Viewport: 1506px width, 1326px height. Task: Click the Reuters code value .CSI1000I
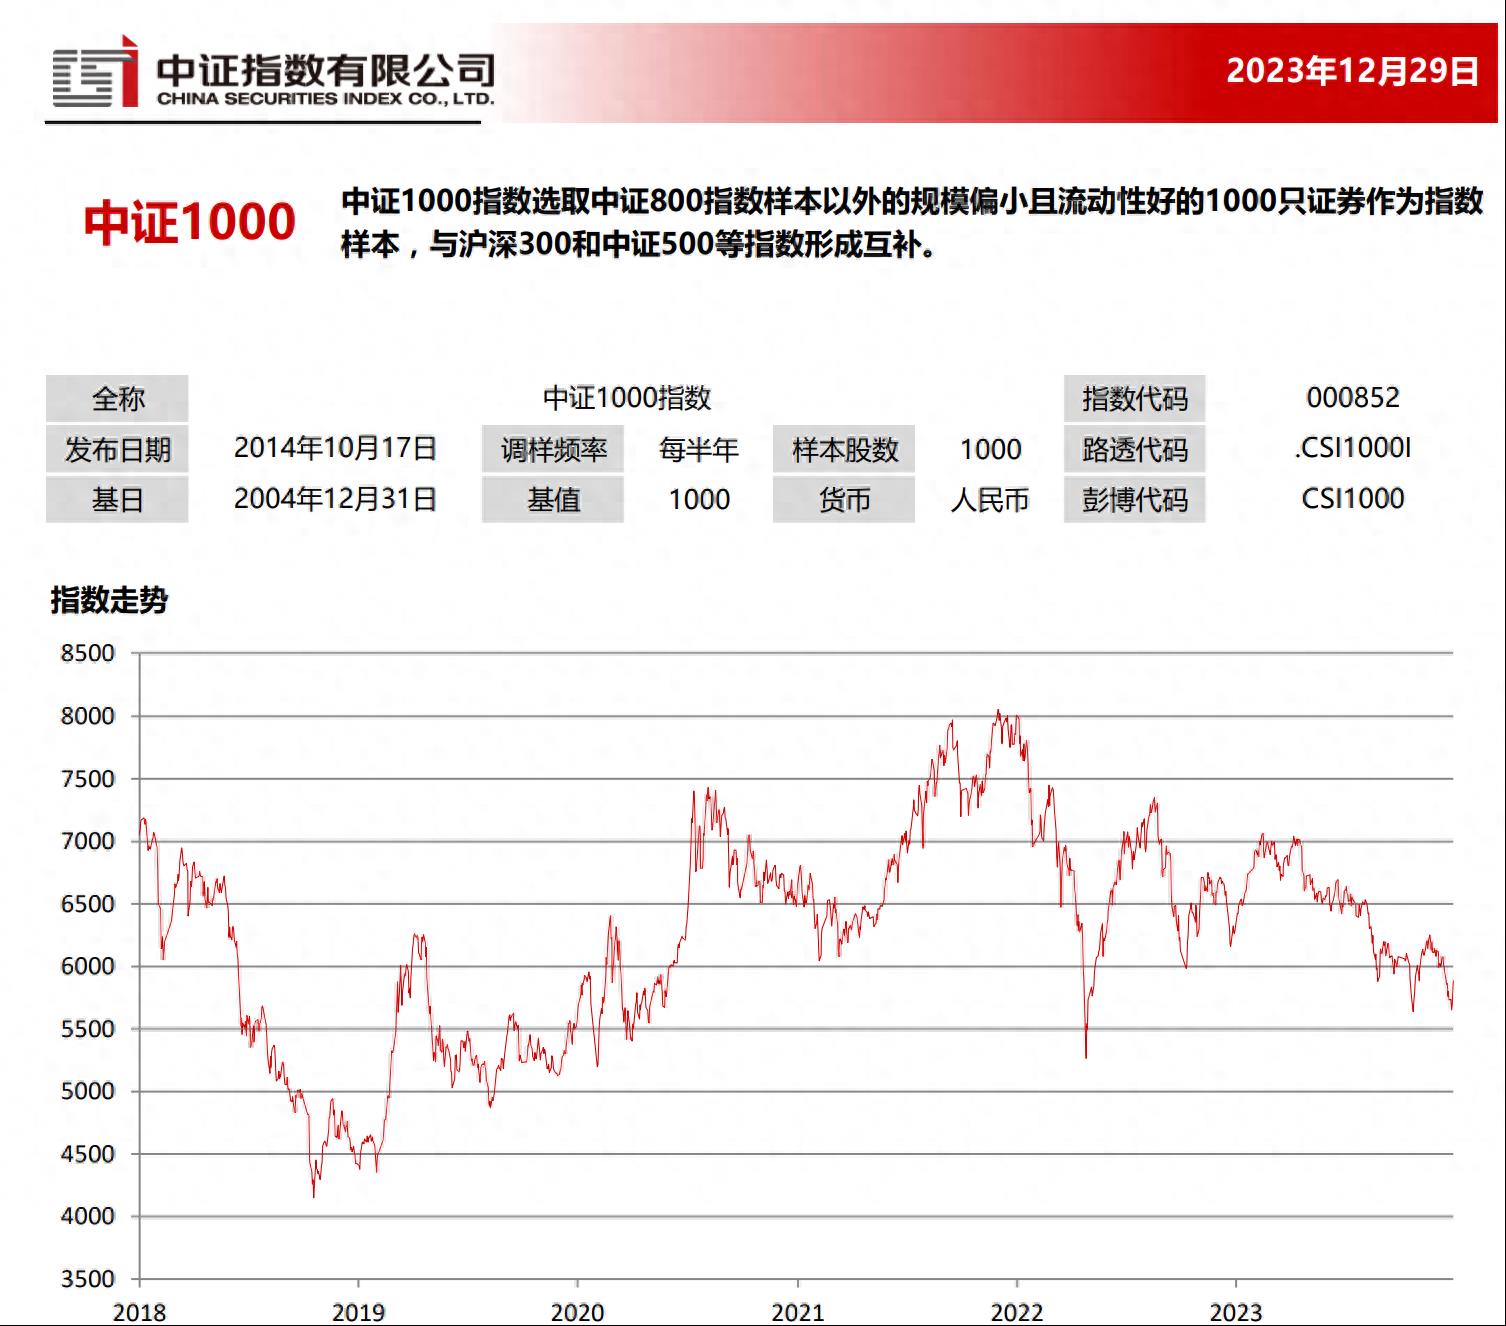pyautogui.click(x=1352, y=448)
